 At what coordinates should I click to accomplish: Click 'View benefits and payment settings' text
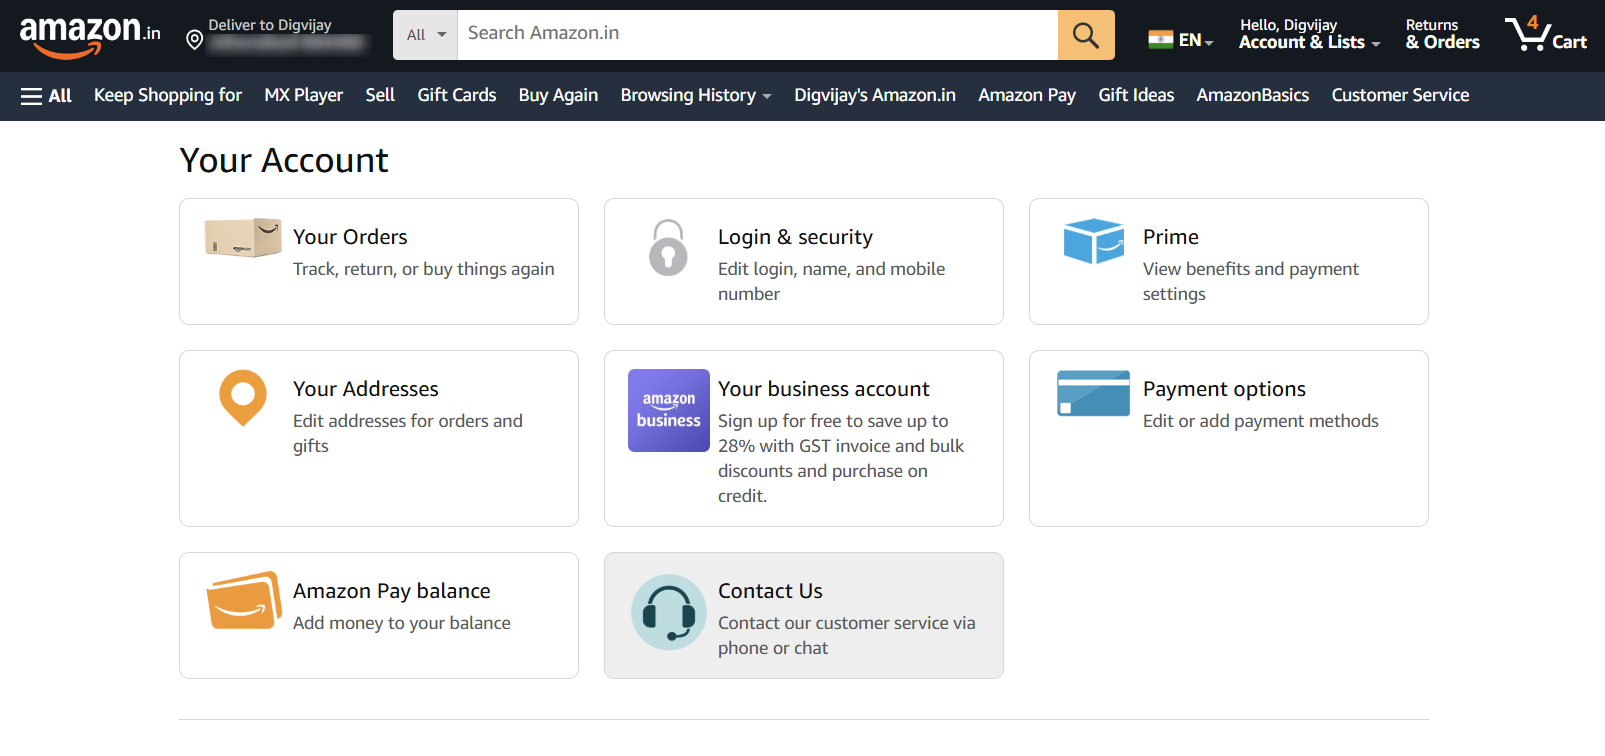tap(1251, 281)
